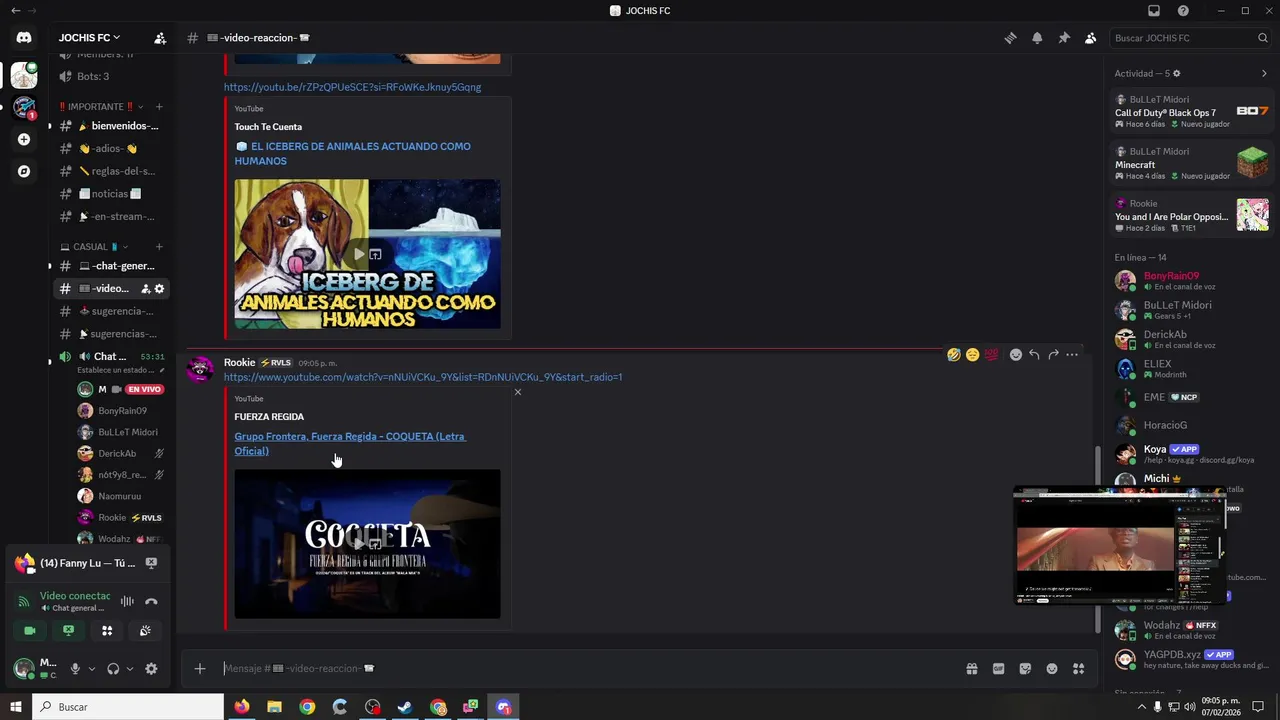1280x720 pixels.
Task: Deafen with the headphones icon
Action: (113, 669)
